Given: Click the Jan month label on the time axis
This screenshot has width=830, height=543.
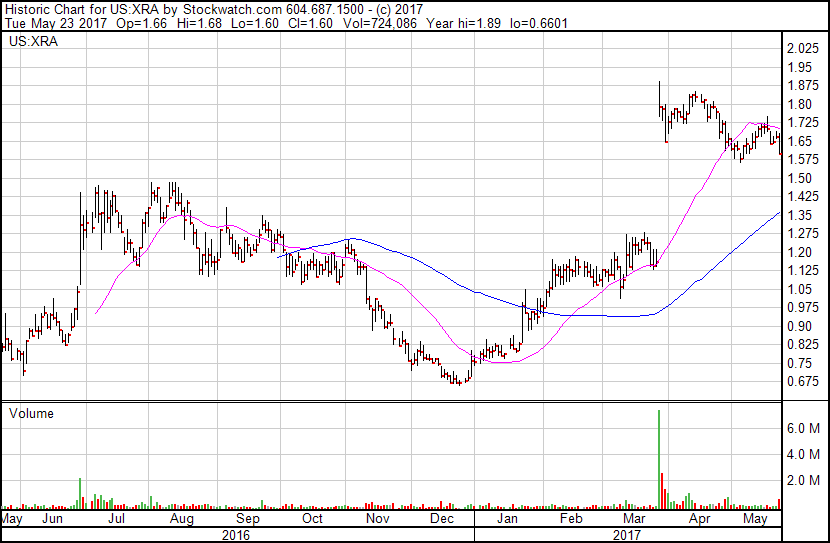Looking at the screenshot, I should click(x=507, y=520).
